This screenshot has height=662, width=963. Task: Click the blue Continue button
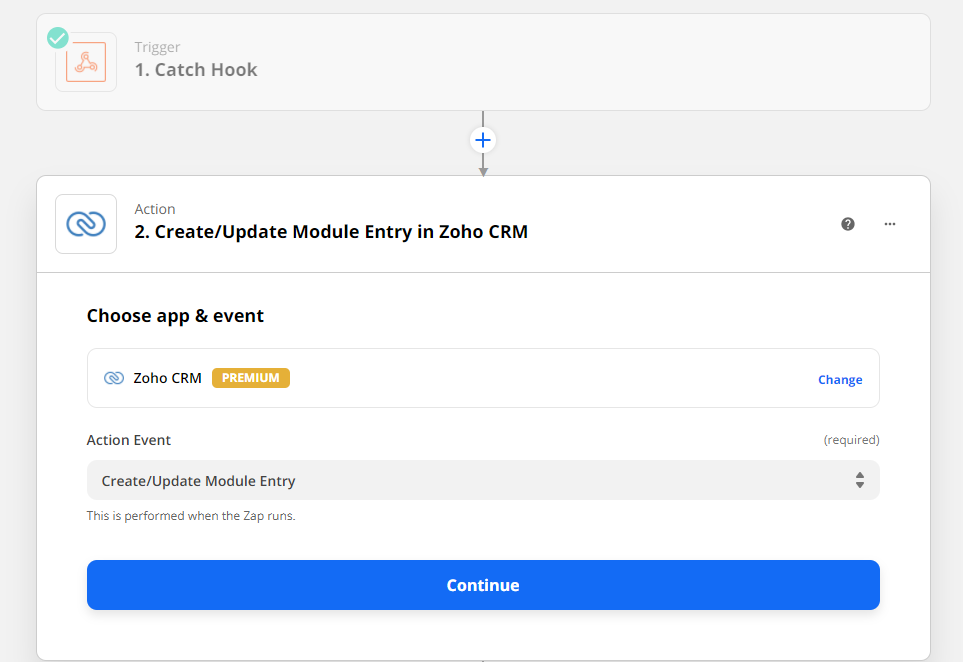pos(483,585)
